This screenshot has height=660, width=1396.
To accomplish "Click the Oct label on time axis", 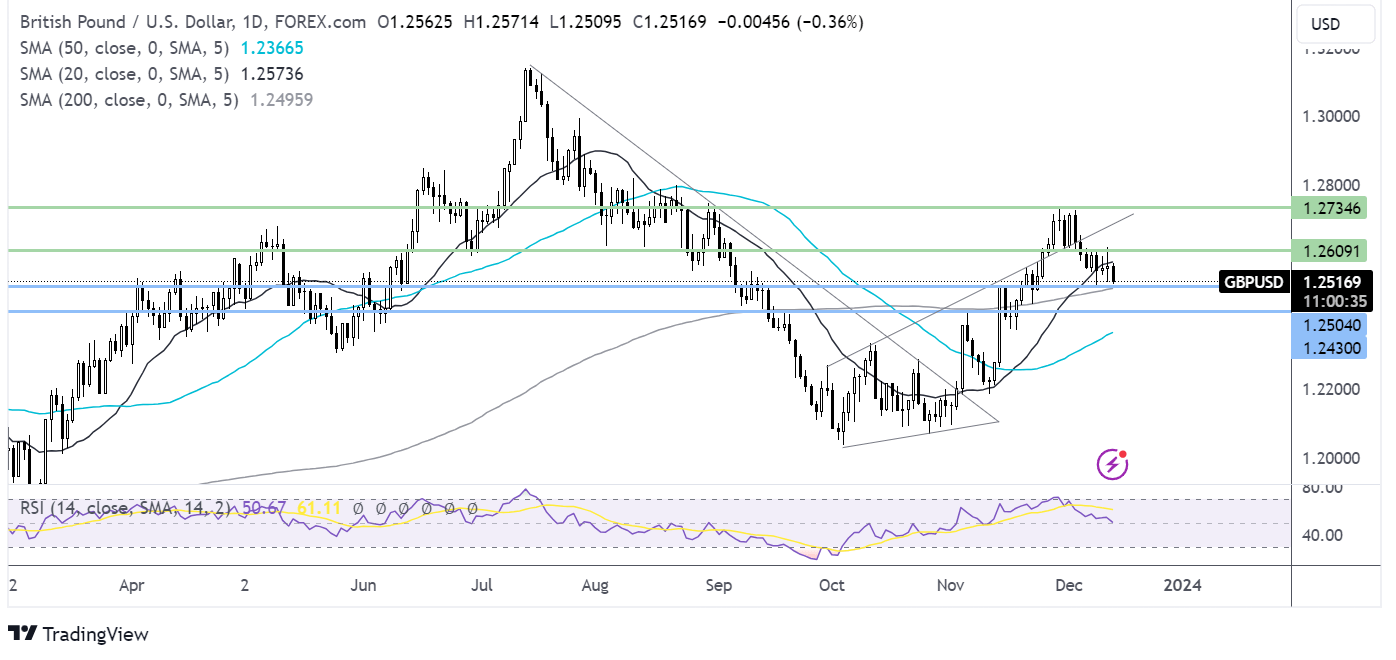I will [x=832, y=585].
